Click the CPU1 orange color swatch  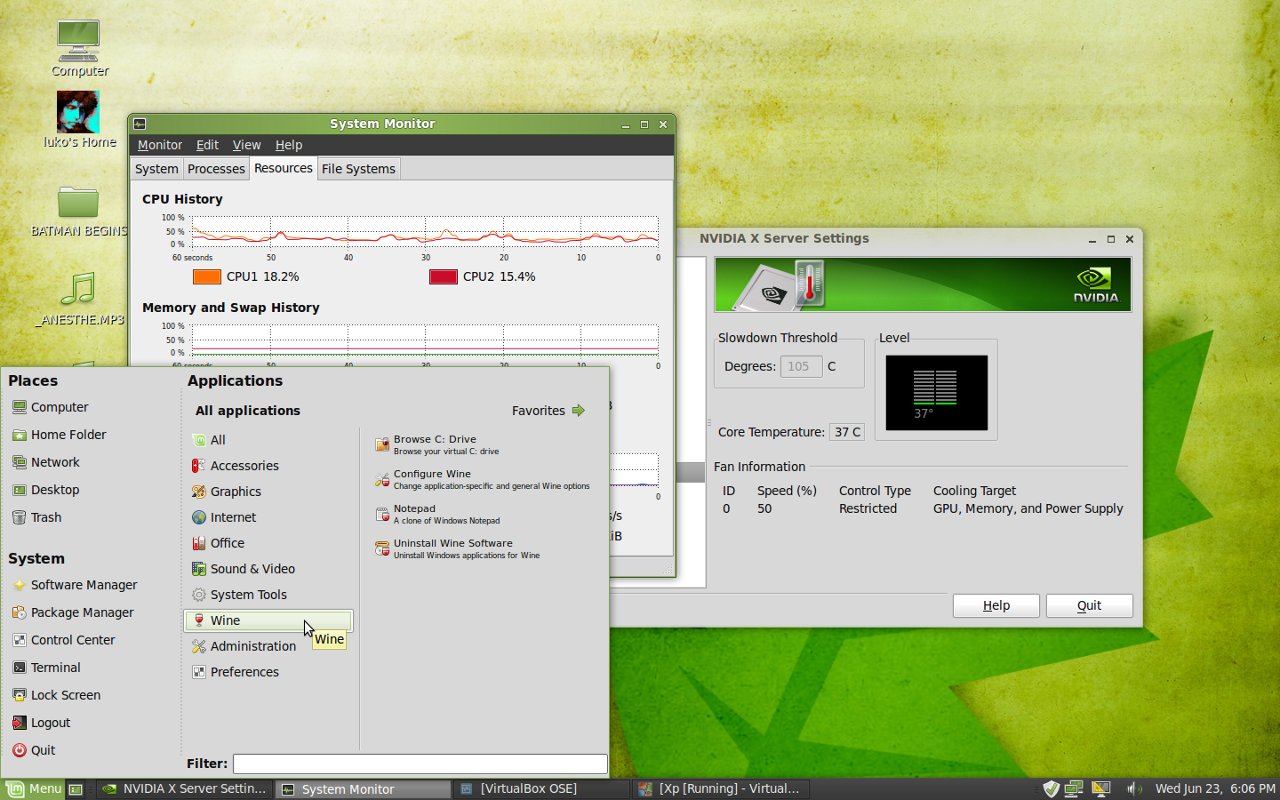[207, 277]
